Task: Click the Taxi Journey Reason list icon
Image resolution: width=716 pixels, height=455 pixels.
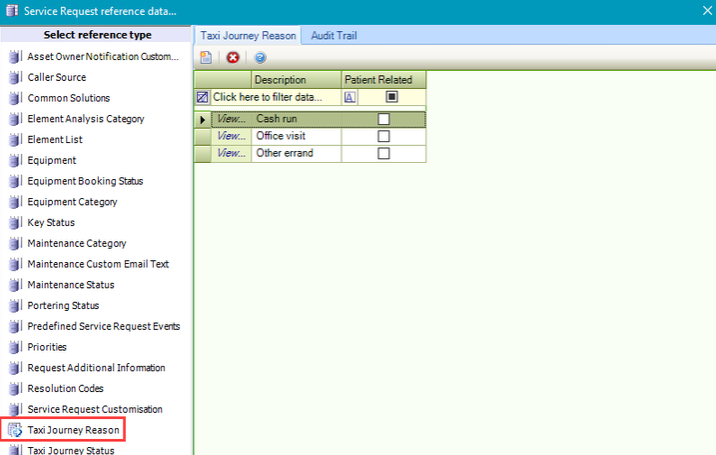Action: 14,431
